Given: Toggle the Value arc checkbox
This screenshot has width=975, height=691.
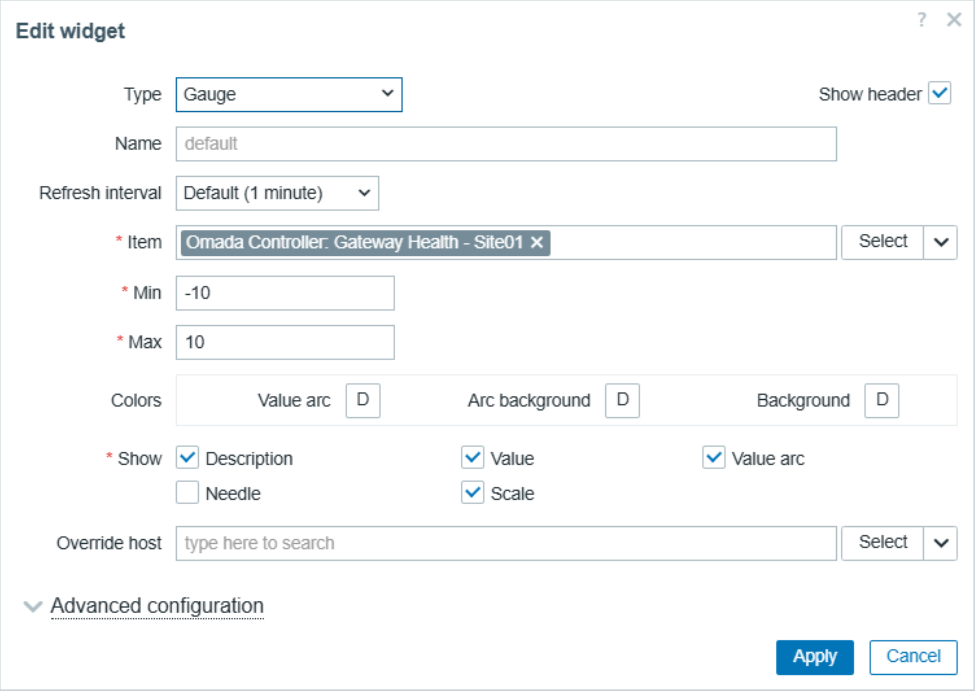Looking at the screenshot, I should click(x=713, y=458).
